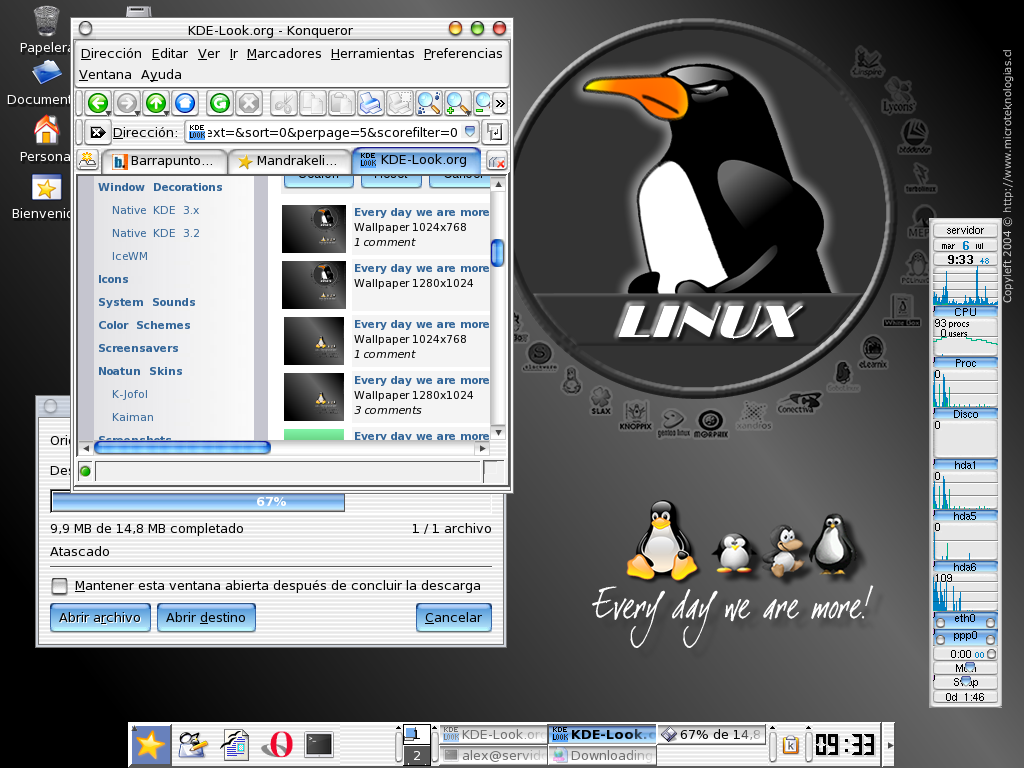This screenshot has width=1024, height=768.
Task: Click the horizontal scrollbar thumb in the page
Action: 182,448
